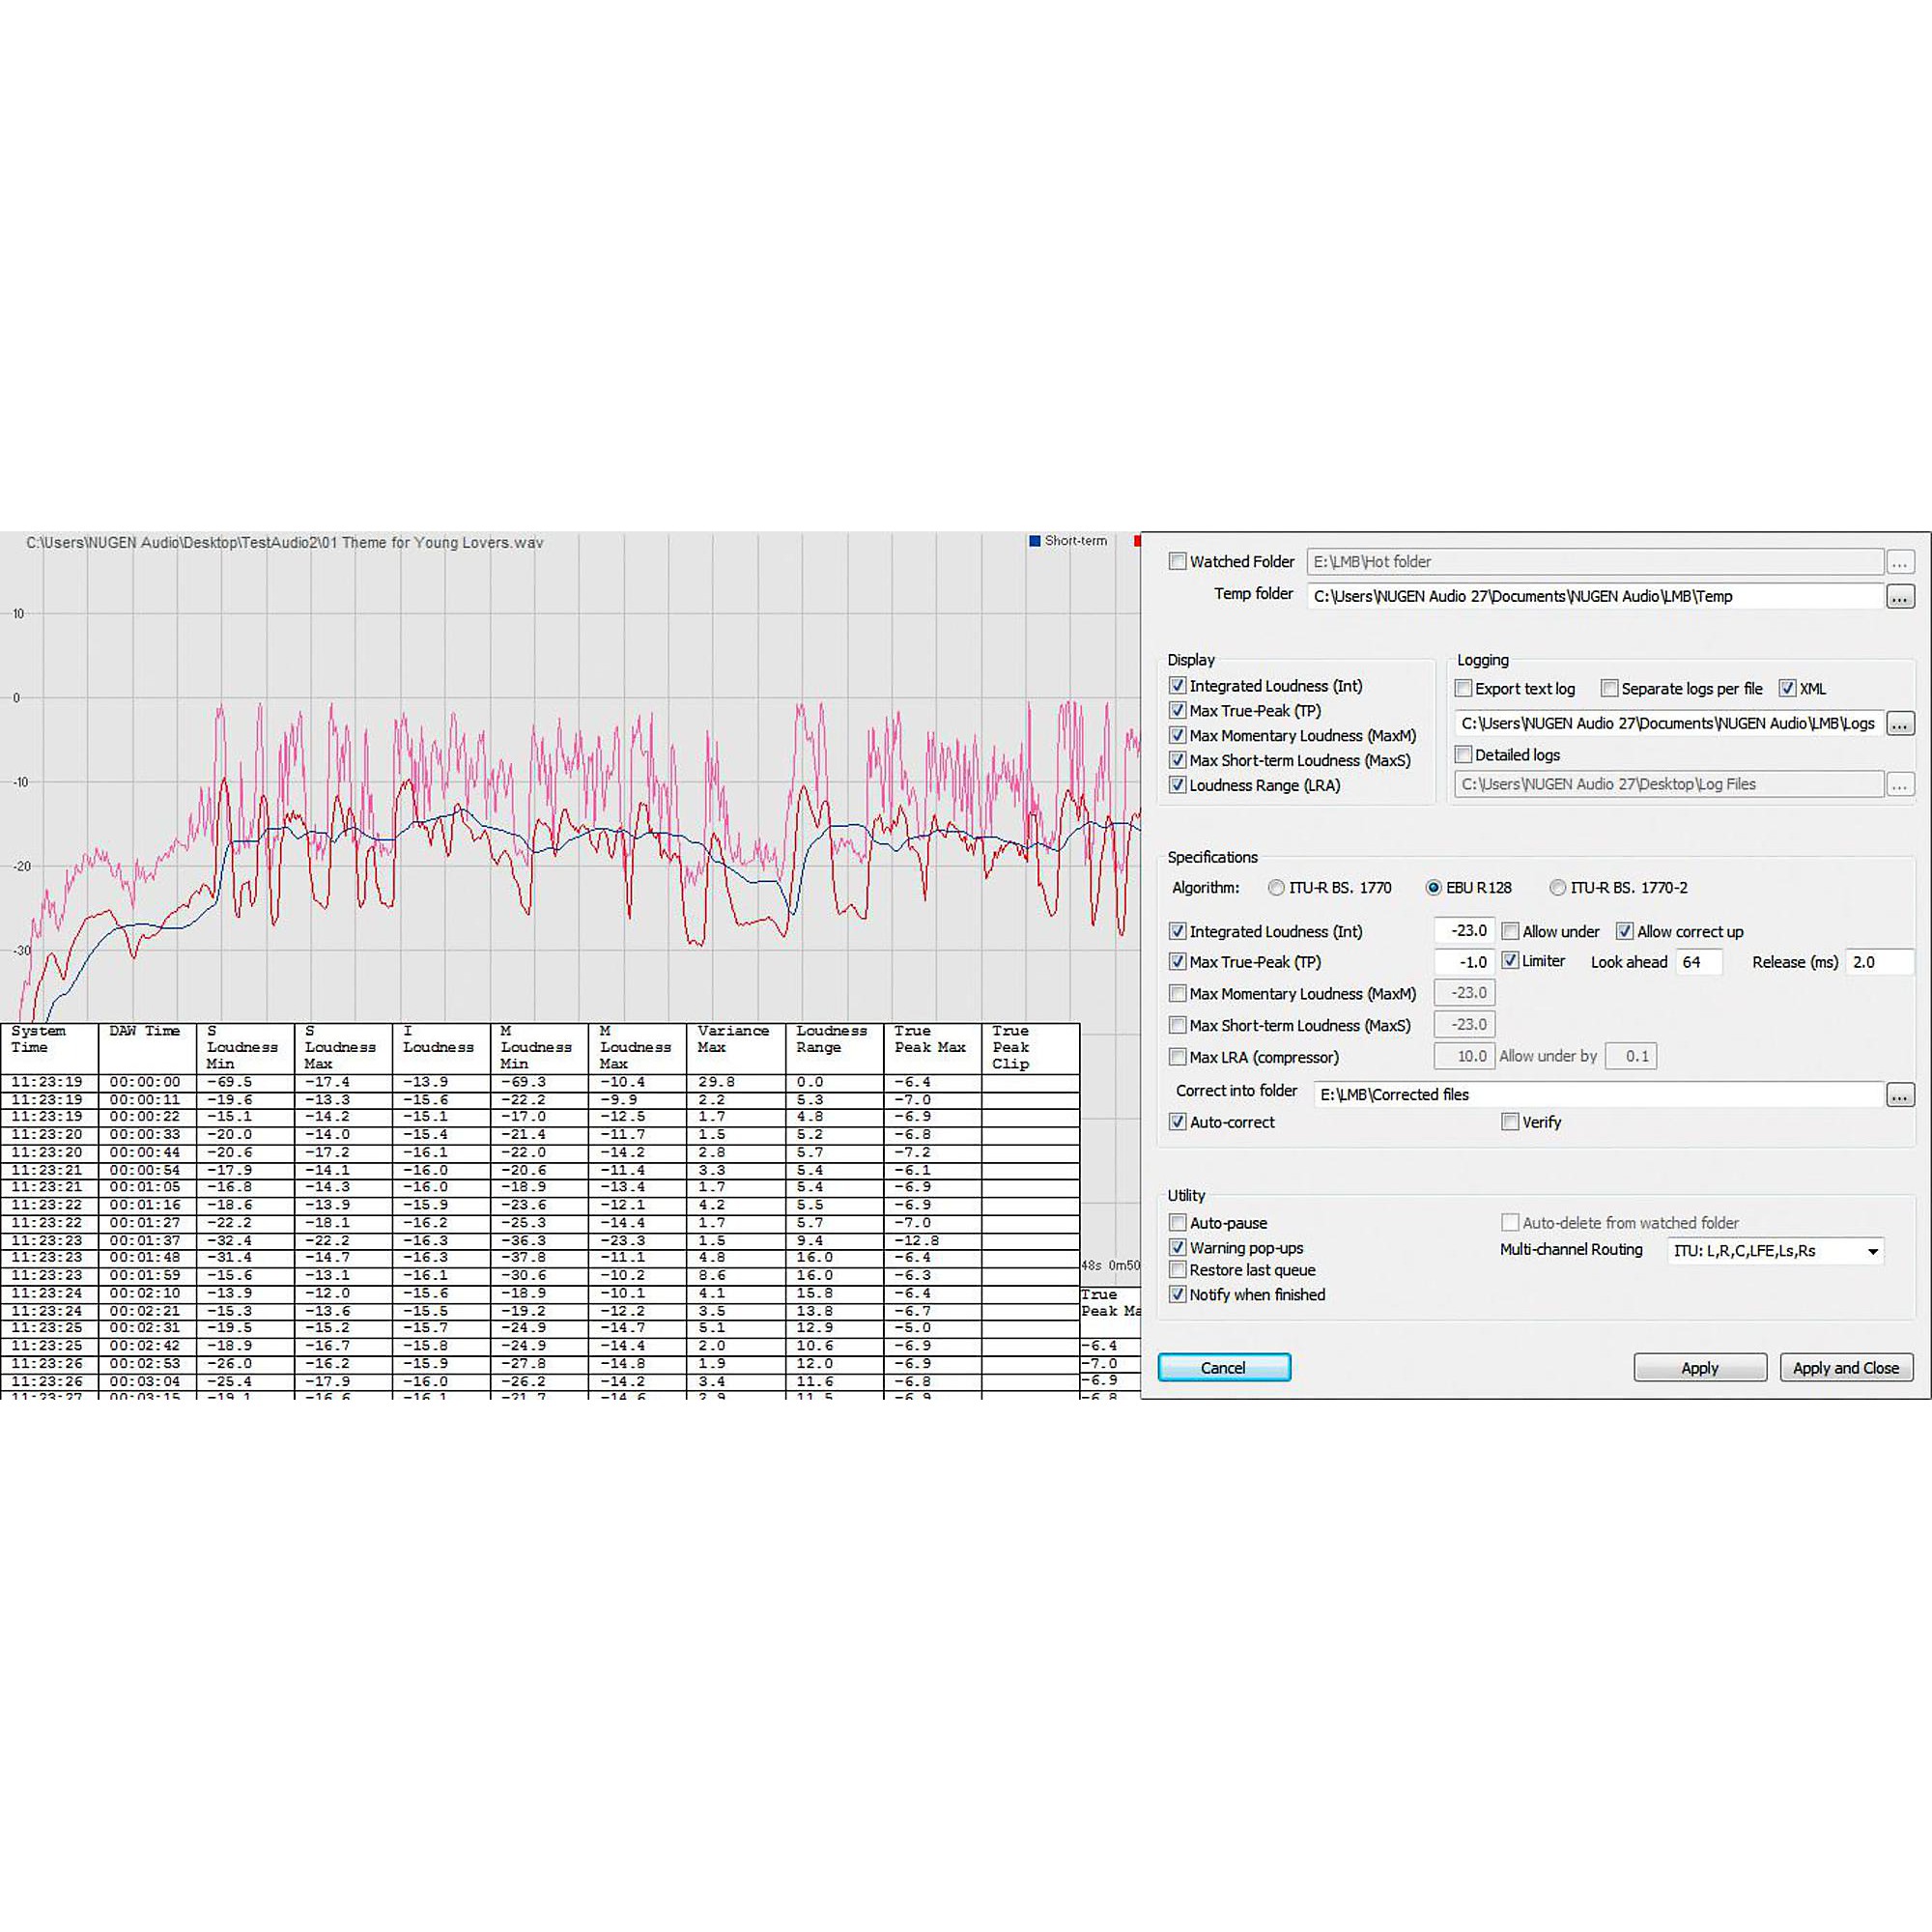Viewport: 1932px width, 1932px height.
Task: Uncheck the XML logging checkbox
Action: (1787, 688)
